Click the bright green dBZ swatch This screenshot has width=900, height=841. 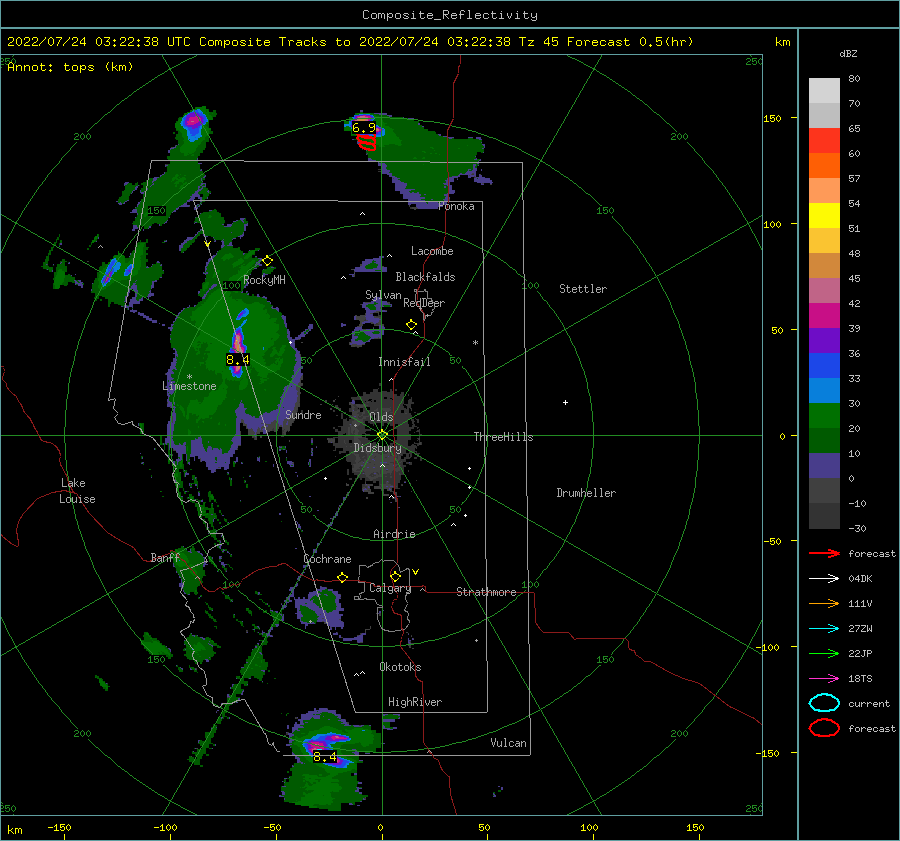tap(824, 416)
